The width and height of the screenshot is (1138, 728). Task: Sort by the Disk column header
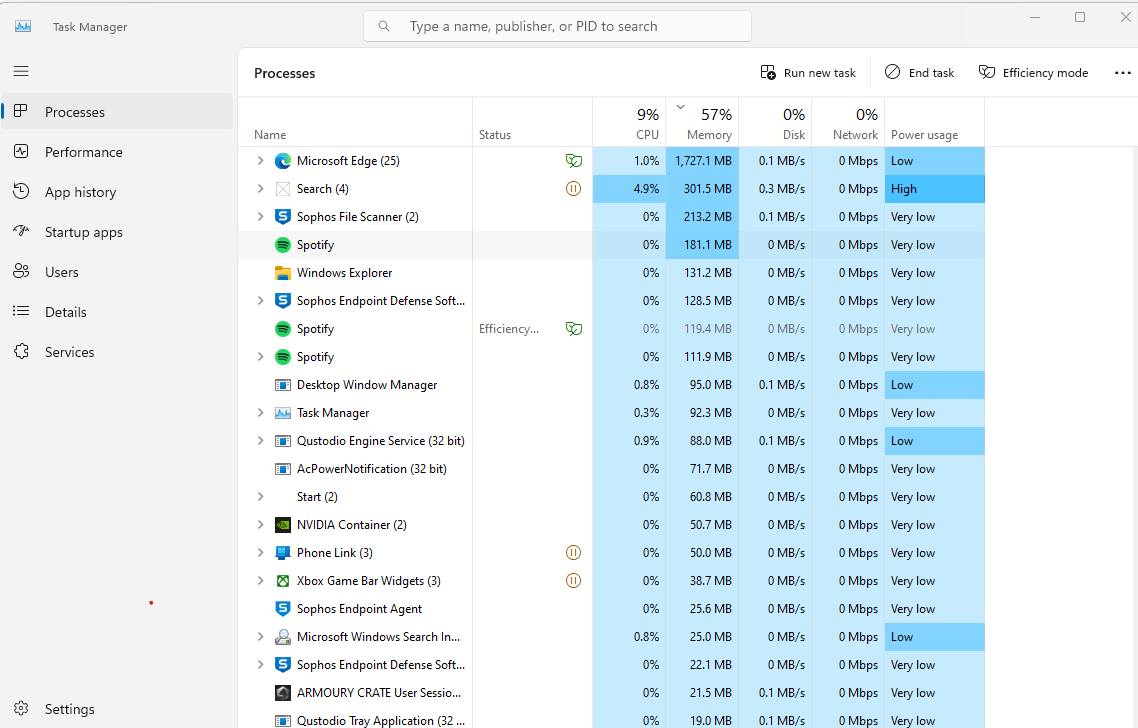775,123
